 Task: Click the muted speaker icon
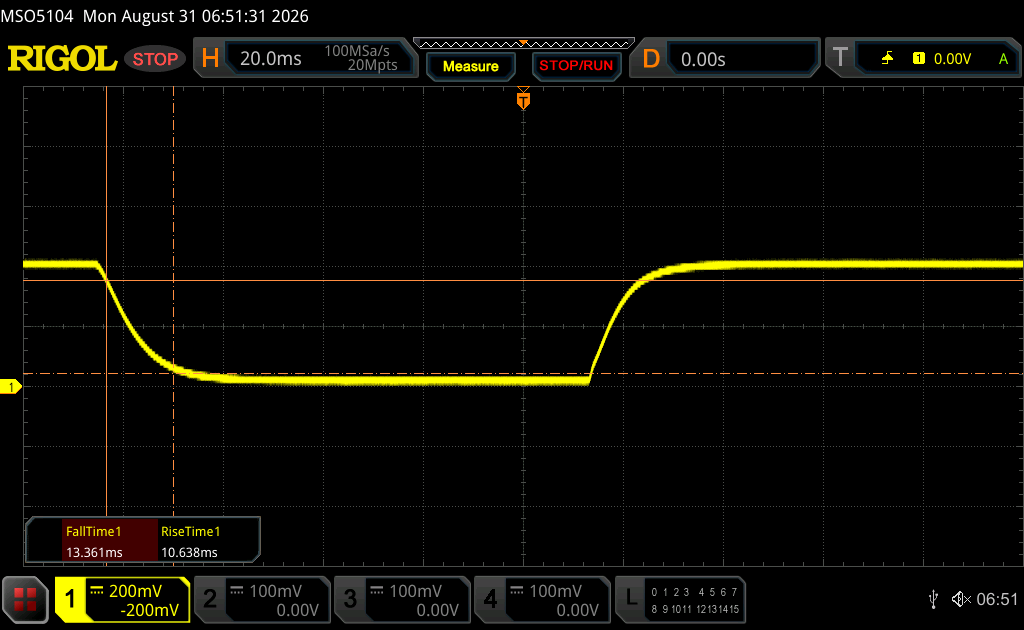tap(961, 599)
